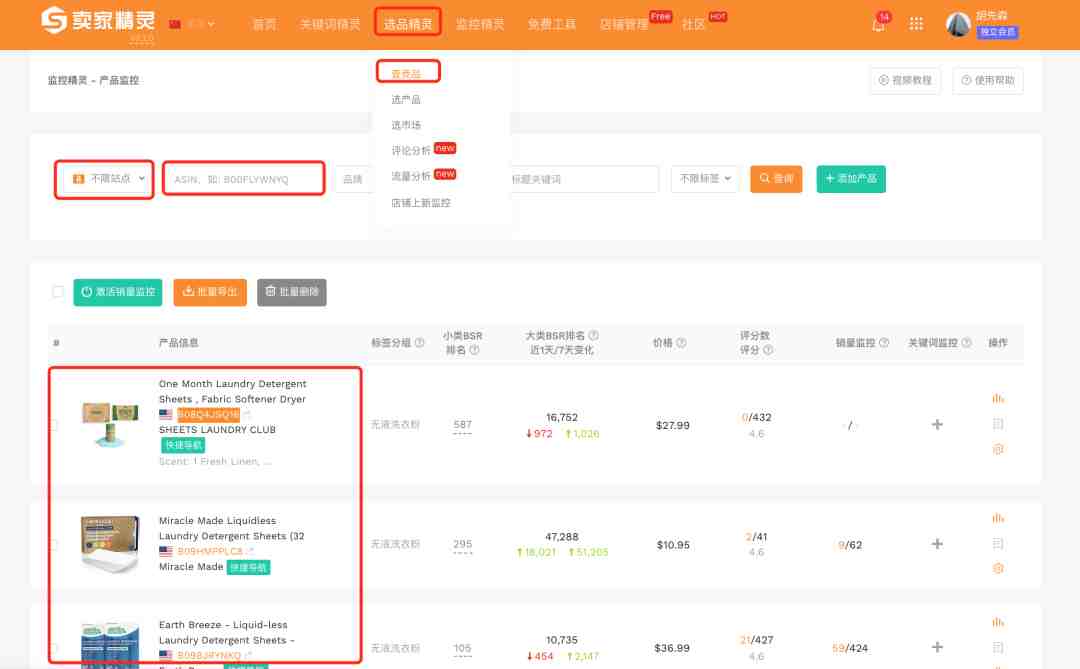Tick the checkbox for the Miracle Made row

pos(54,544)
